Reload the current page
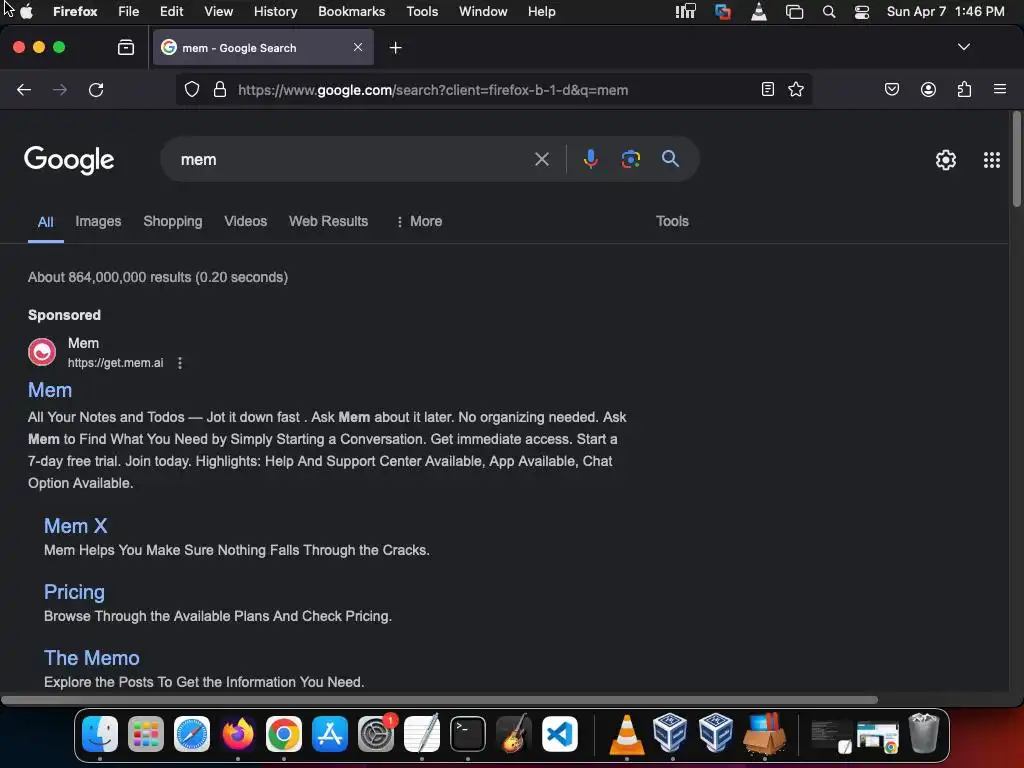 [x=96, y=89]
